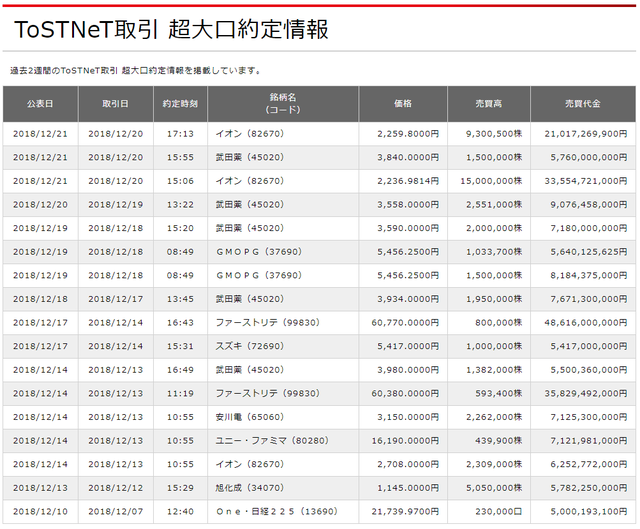Click the volume 5,050,000株
This screenshot has width=640, height=529.
pyautogui.click(x=494, y=488)
